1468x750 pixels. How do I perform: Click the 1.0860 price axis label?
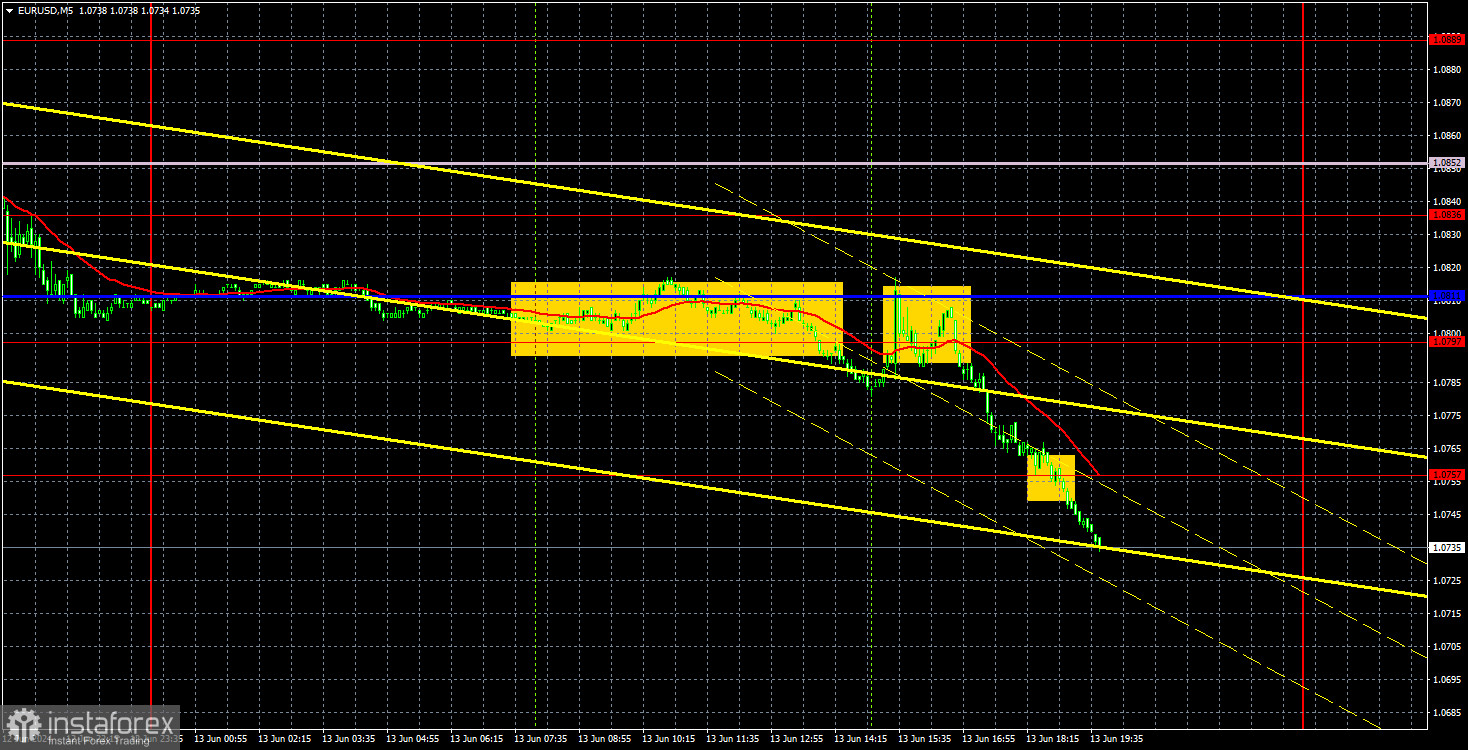(1447, 136)
